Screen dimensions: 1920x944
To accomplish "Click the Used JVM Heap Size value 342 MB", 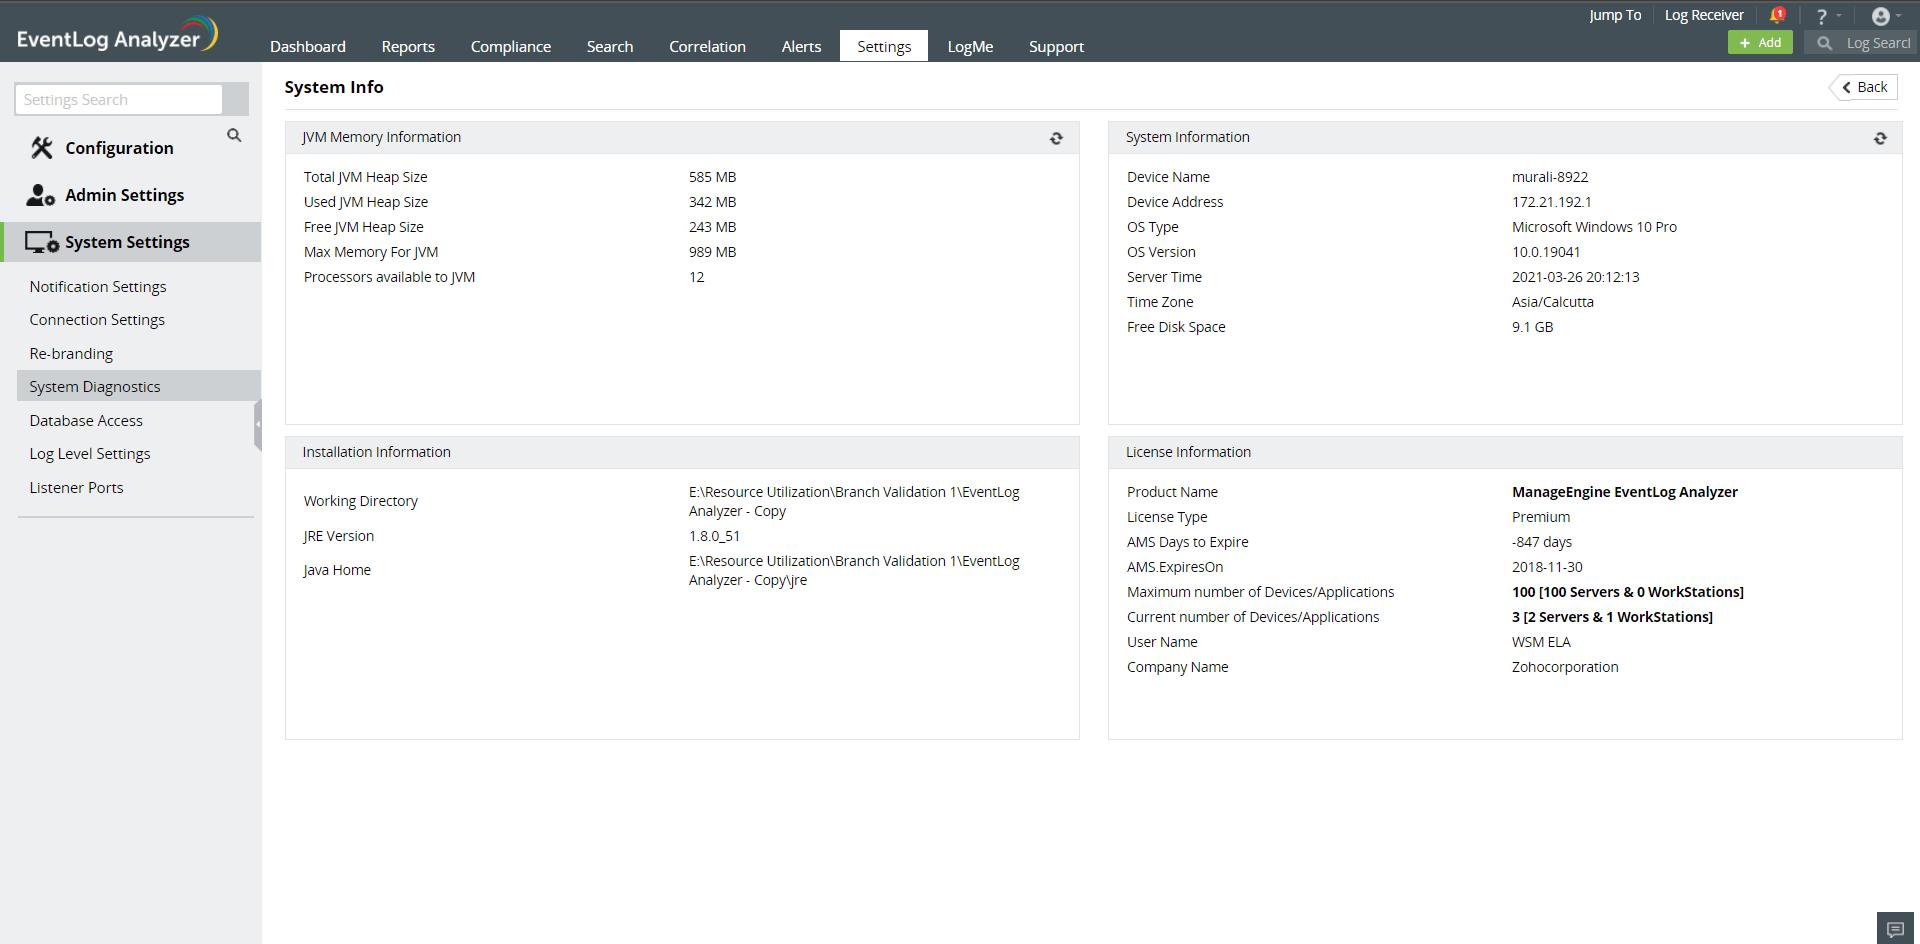I will coord(712,202).
